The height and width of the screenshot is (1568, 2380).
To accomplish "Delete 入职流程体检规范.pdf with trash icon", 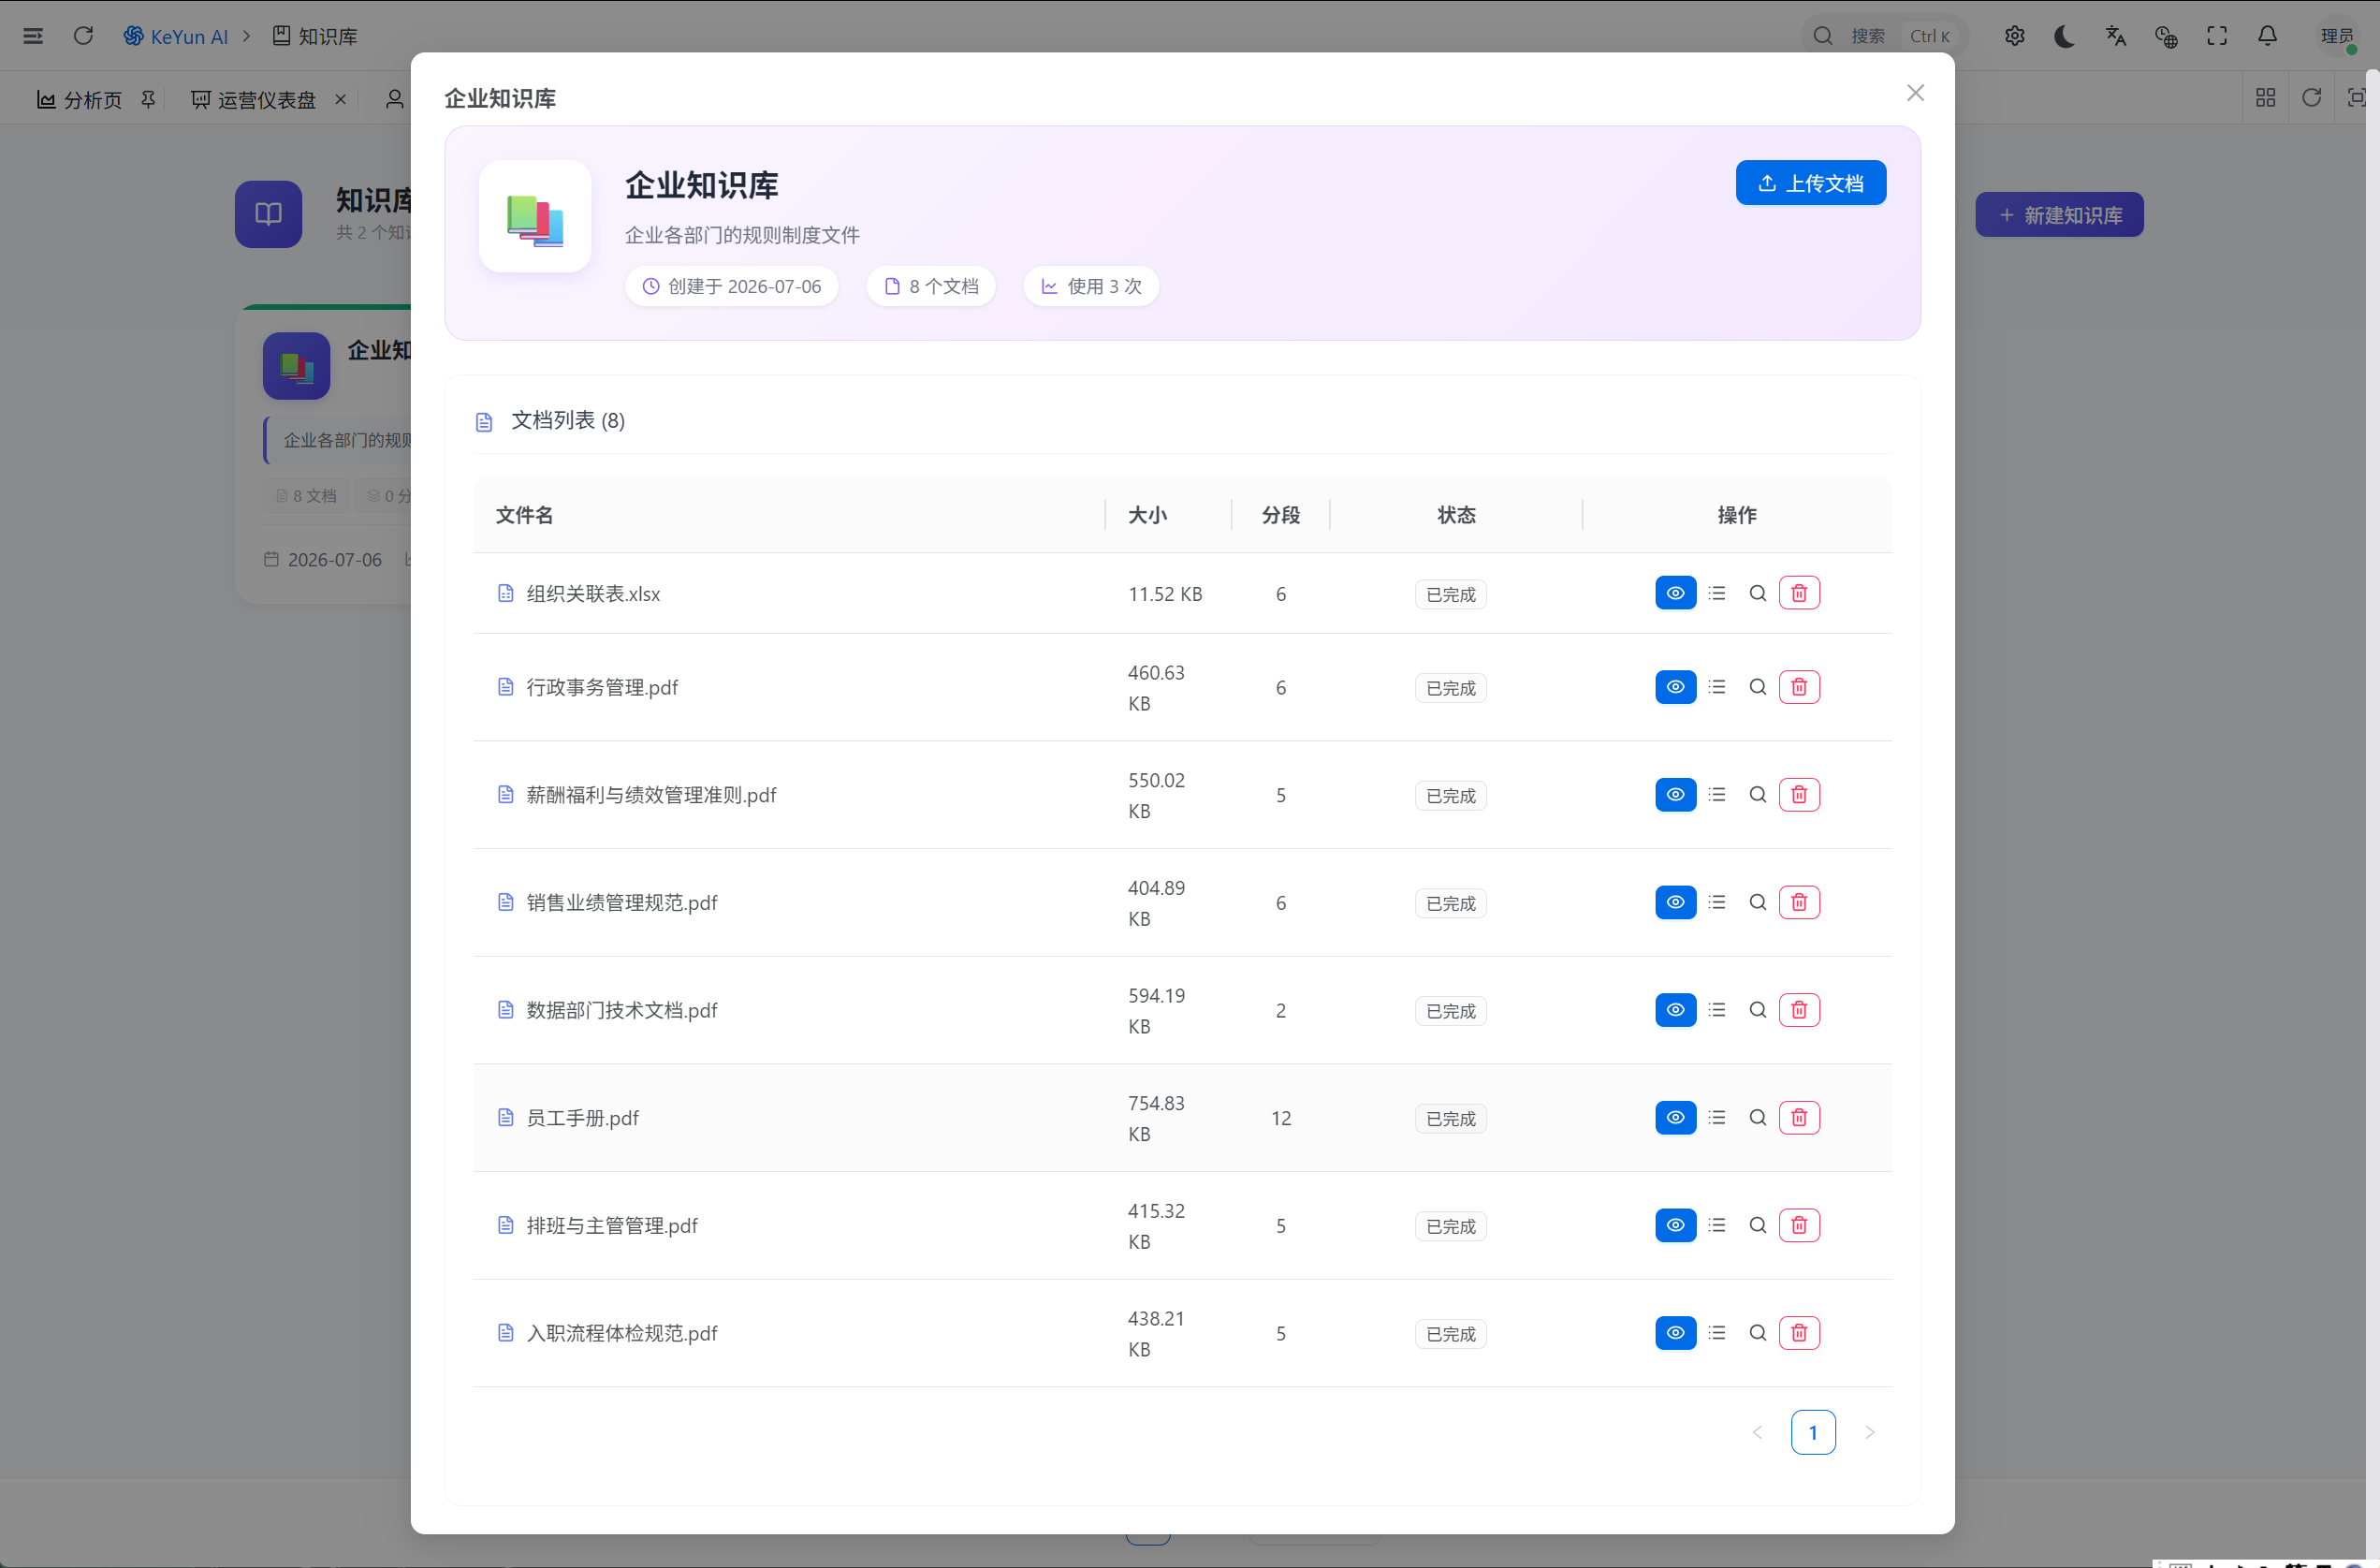I will pyautogui.click(x=1799, y=1333).
